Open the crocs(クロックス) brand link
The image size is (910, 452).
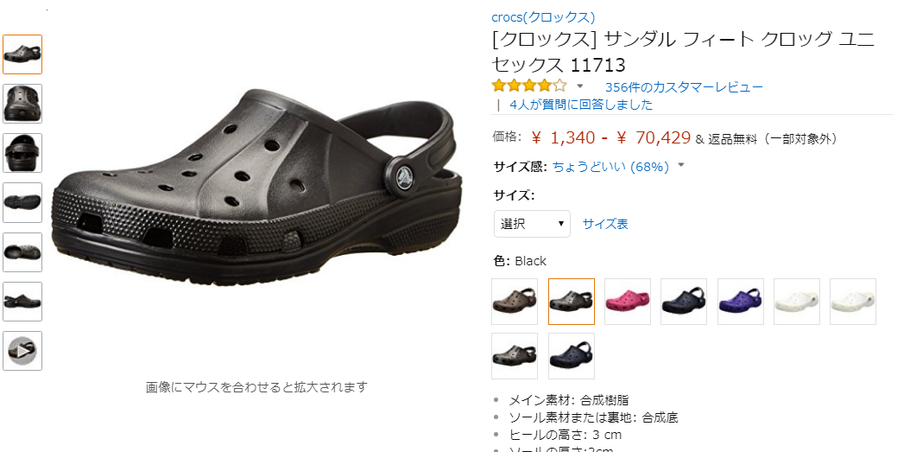pos(543,17)
